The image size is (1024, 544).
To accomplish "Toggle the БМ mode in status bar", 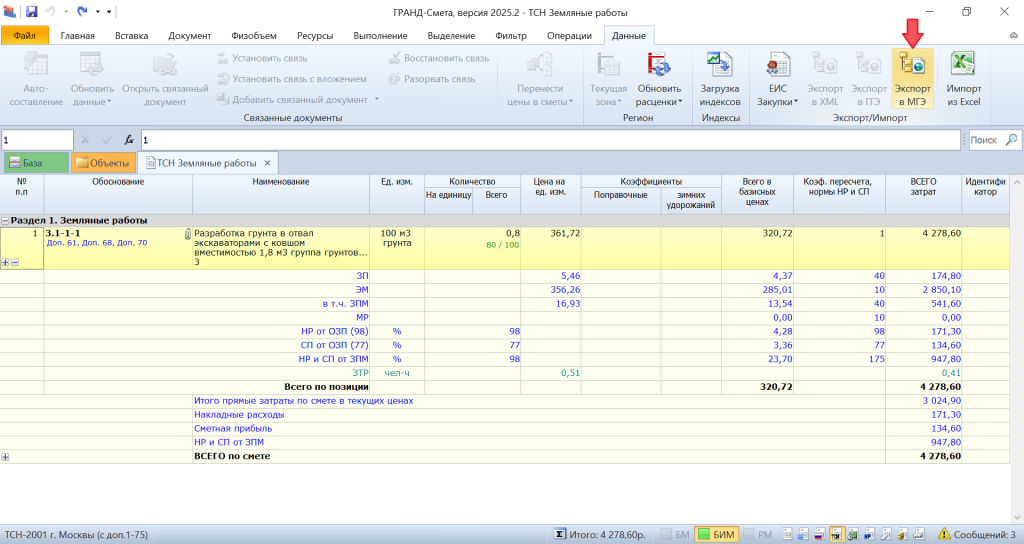I will tap(675, 535).
